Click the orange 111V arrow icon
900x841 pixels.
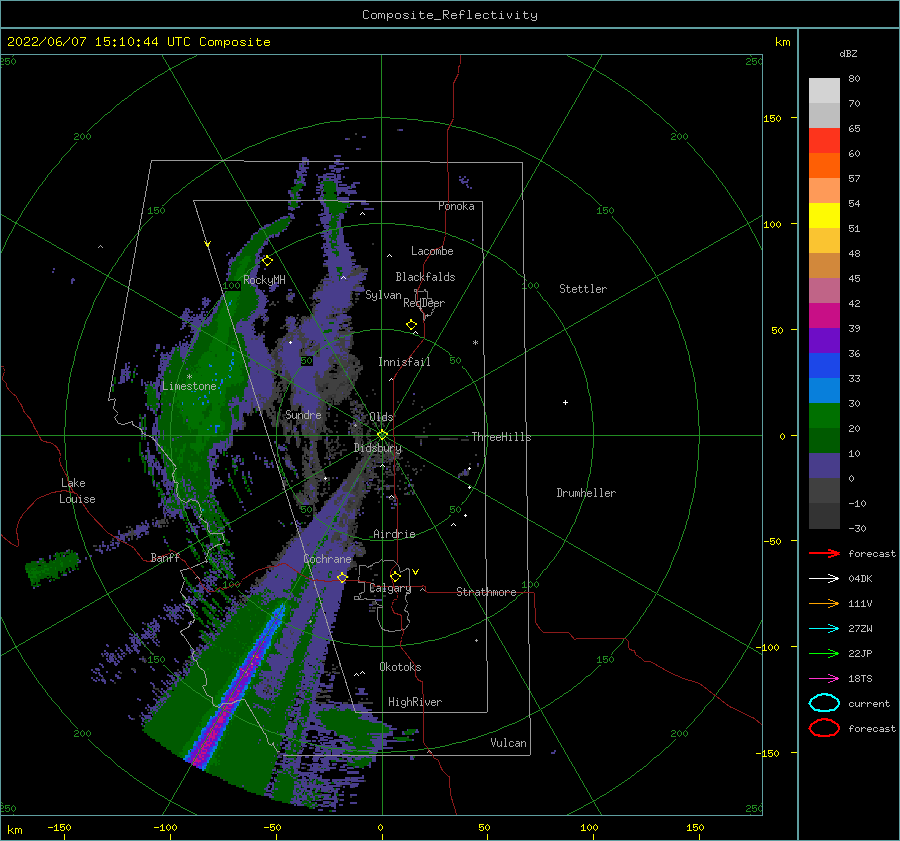pos(824,603)
